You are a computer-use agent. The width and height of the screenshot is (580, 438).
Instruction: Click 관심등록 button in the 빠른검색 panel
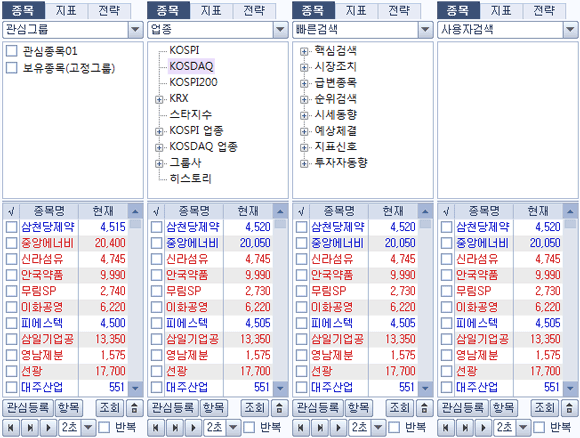pyautogui.click(x=317, y=408)
